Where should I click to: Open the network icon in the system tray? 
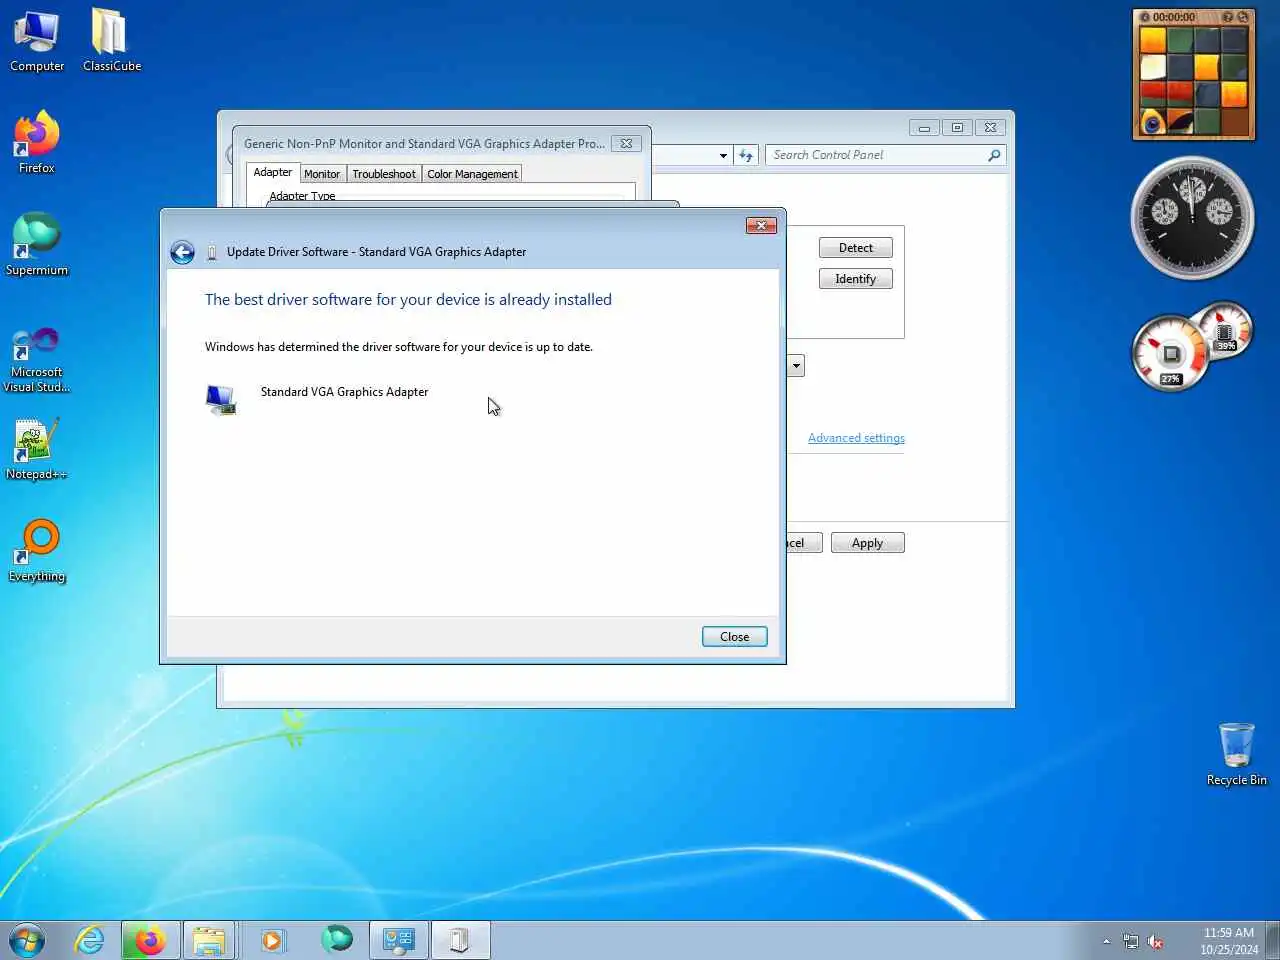[x=1130, y=941]
